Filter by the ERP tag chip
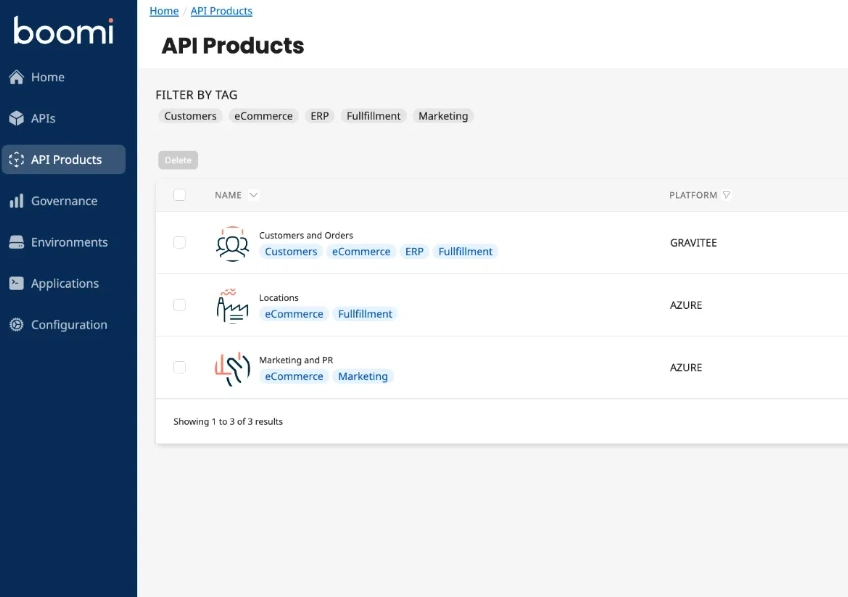Viewport: 848px width, 597px height. [319, 116]
